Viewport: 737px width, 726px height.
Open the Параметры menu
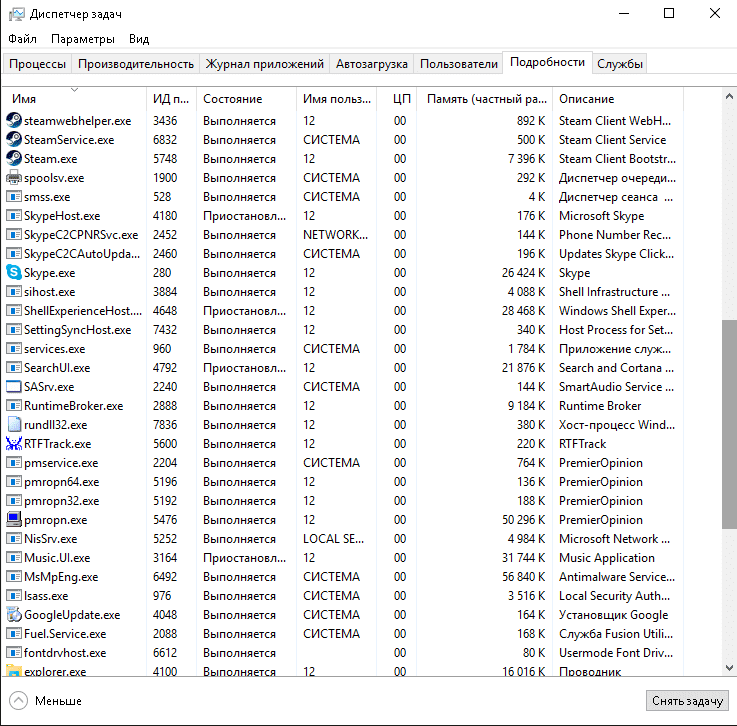[83, 39]
